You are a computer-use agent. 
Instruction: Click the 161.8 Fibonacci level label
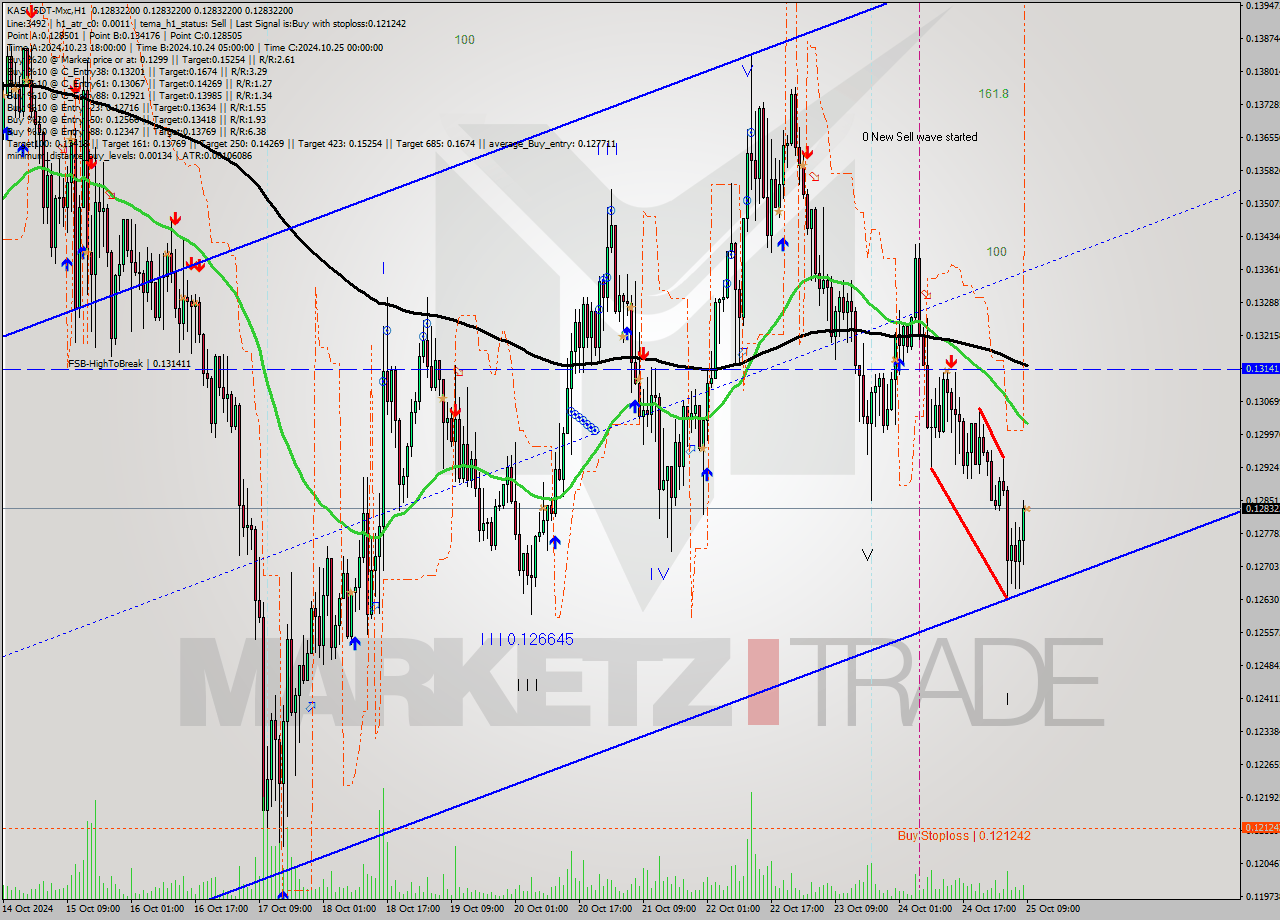[x=993, y=94]
